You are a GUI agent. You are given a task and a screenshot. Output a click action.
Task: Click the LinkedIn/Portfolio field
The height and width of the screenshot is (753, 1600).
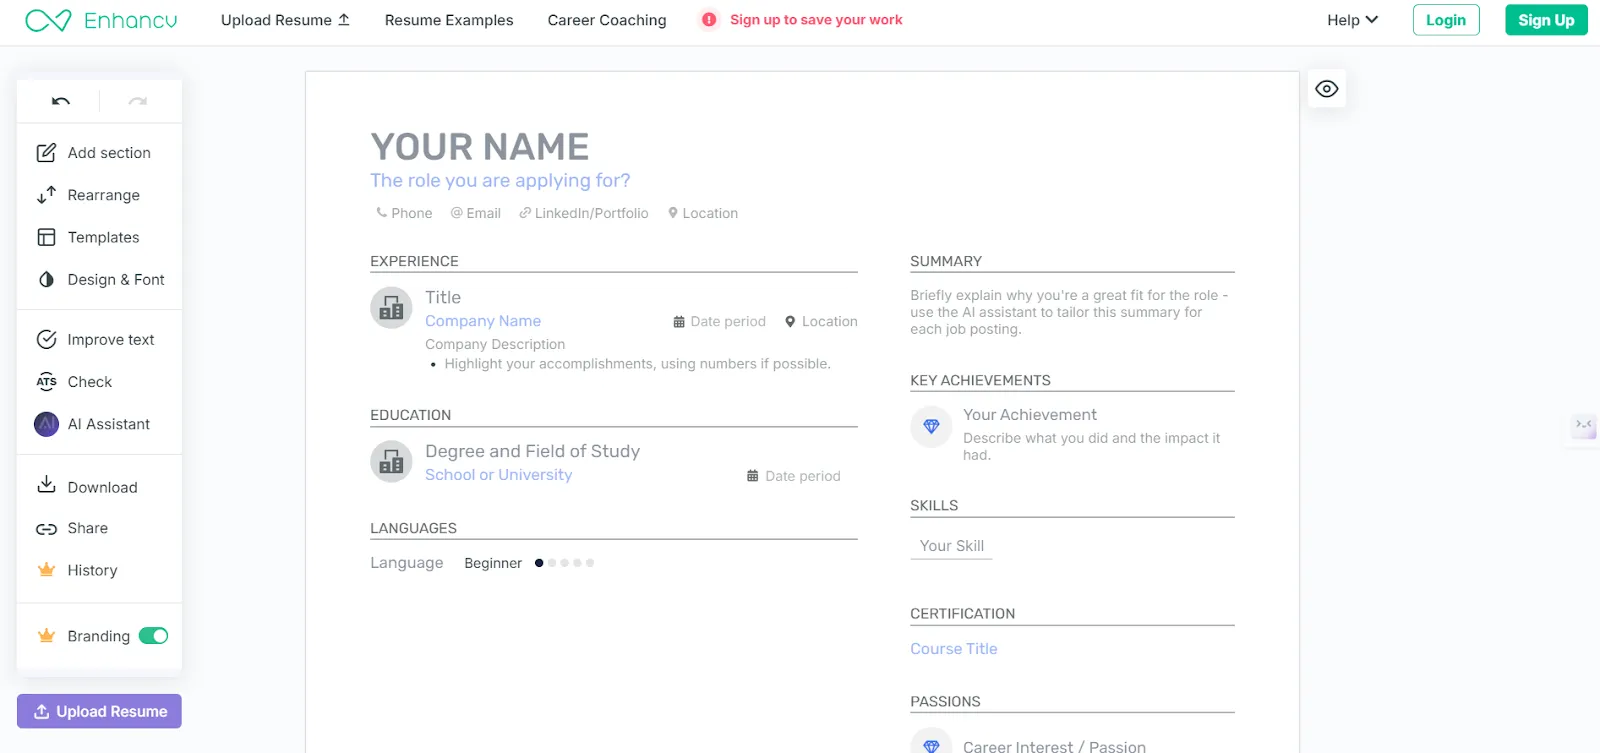tap(584, 213)
